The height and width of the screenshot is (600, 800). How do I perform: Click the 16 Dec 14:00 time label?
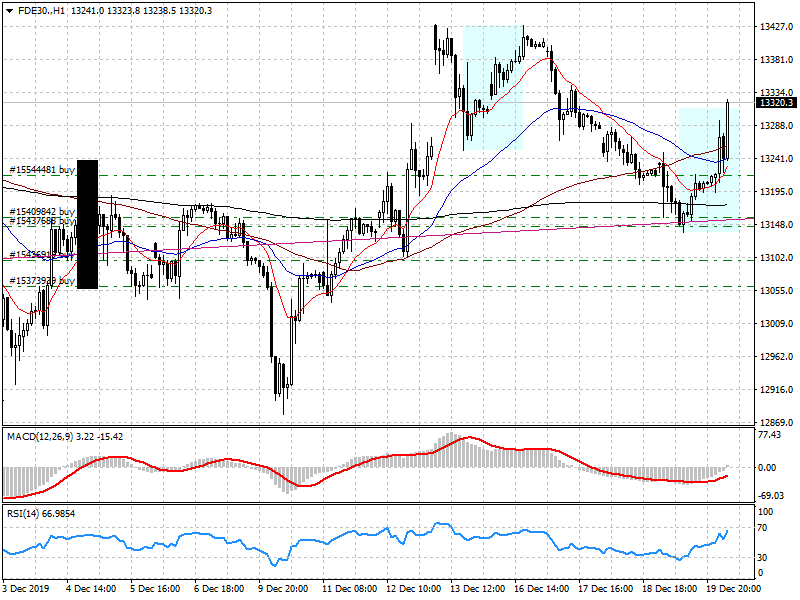pyautogui.click(x=541, y=589)
